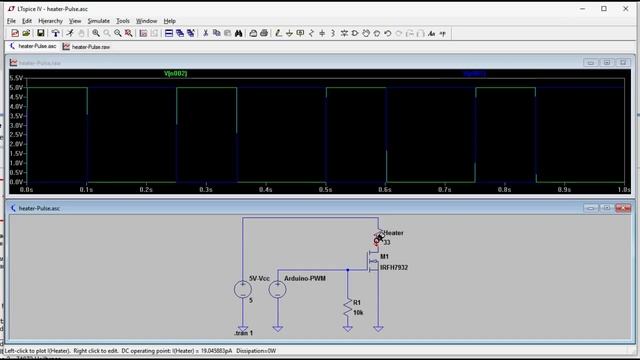640x360 pixels.
Task: Click the Open file toolbar icon
Action: click(x=26, y=33)
